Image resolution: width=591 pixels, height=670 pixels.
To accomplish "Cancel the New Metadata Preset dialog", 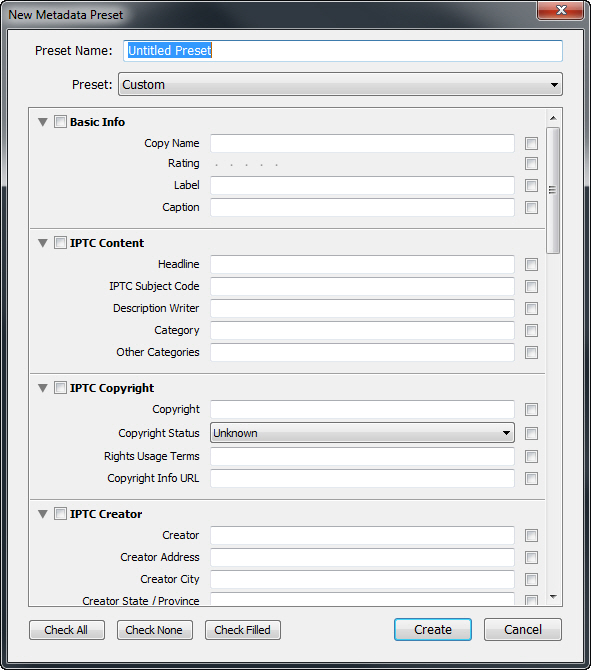I will (x=523, y=629).
